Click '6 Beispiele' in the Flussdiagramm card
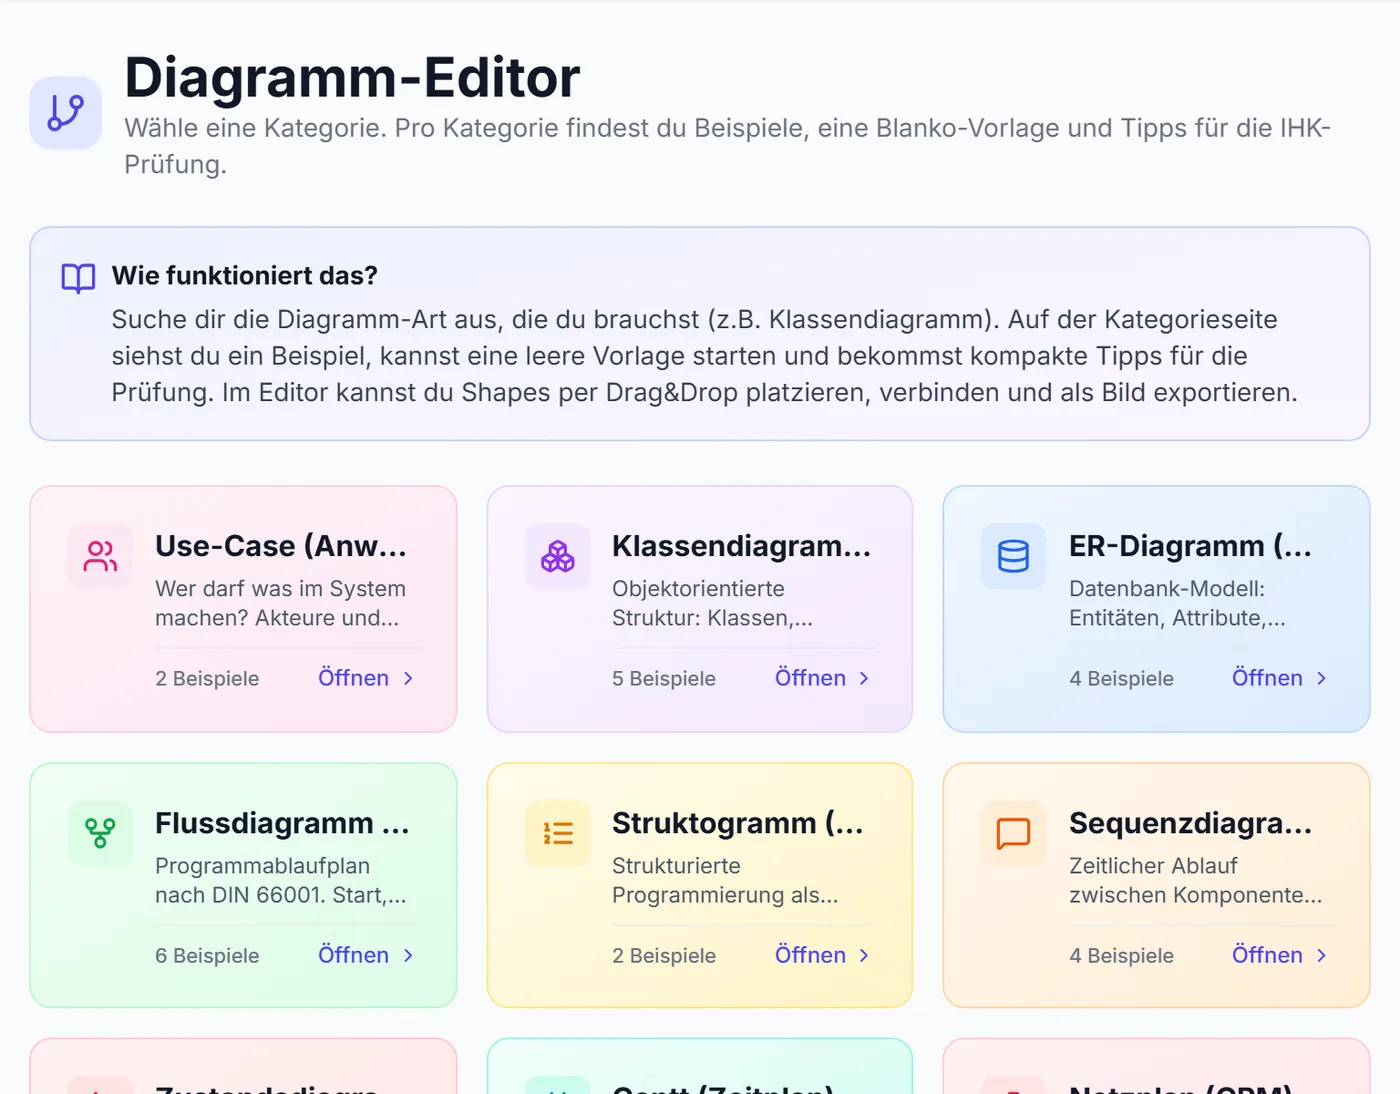 coord(207,955)
